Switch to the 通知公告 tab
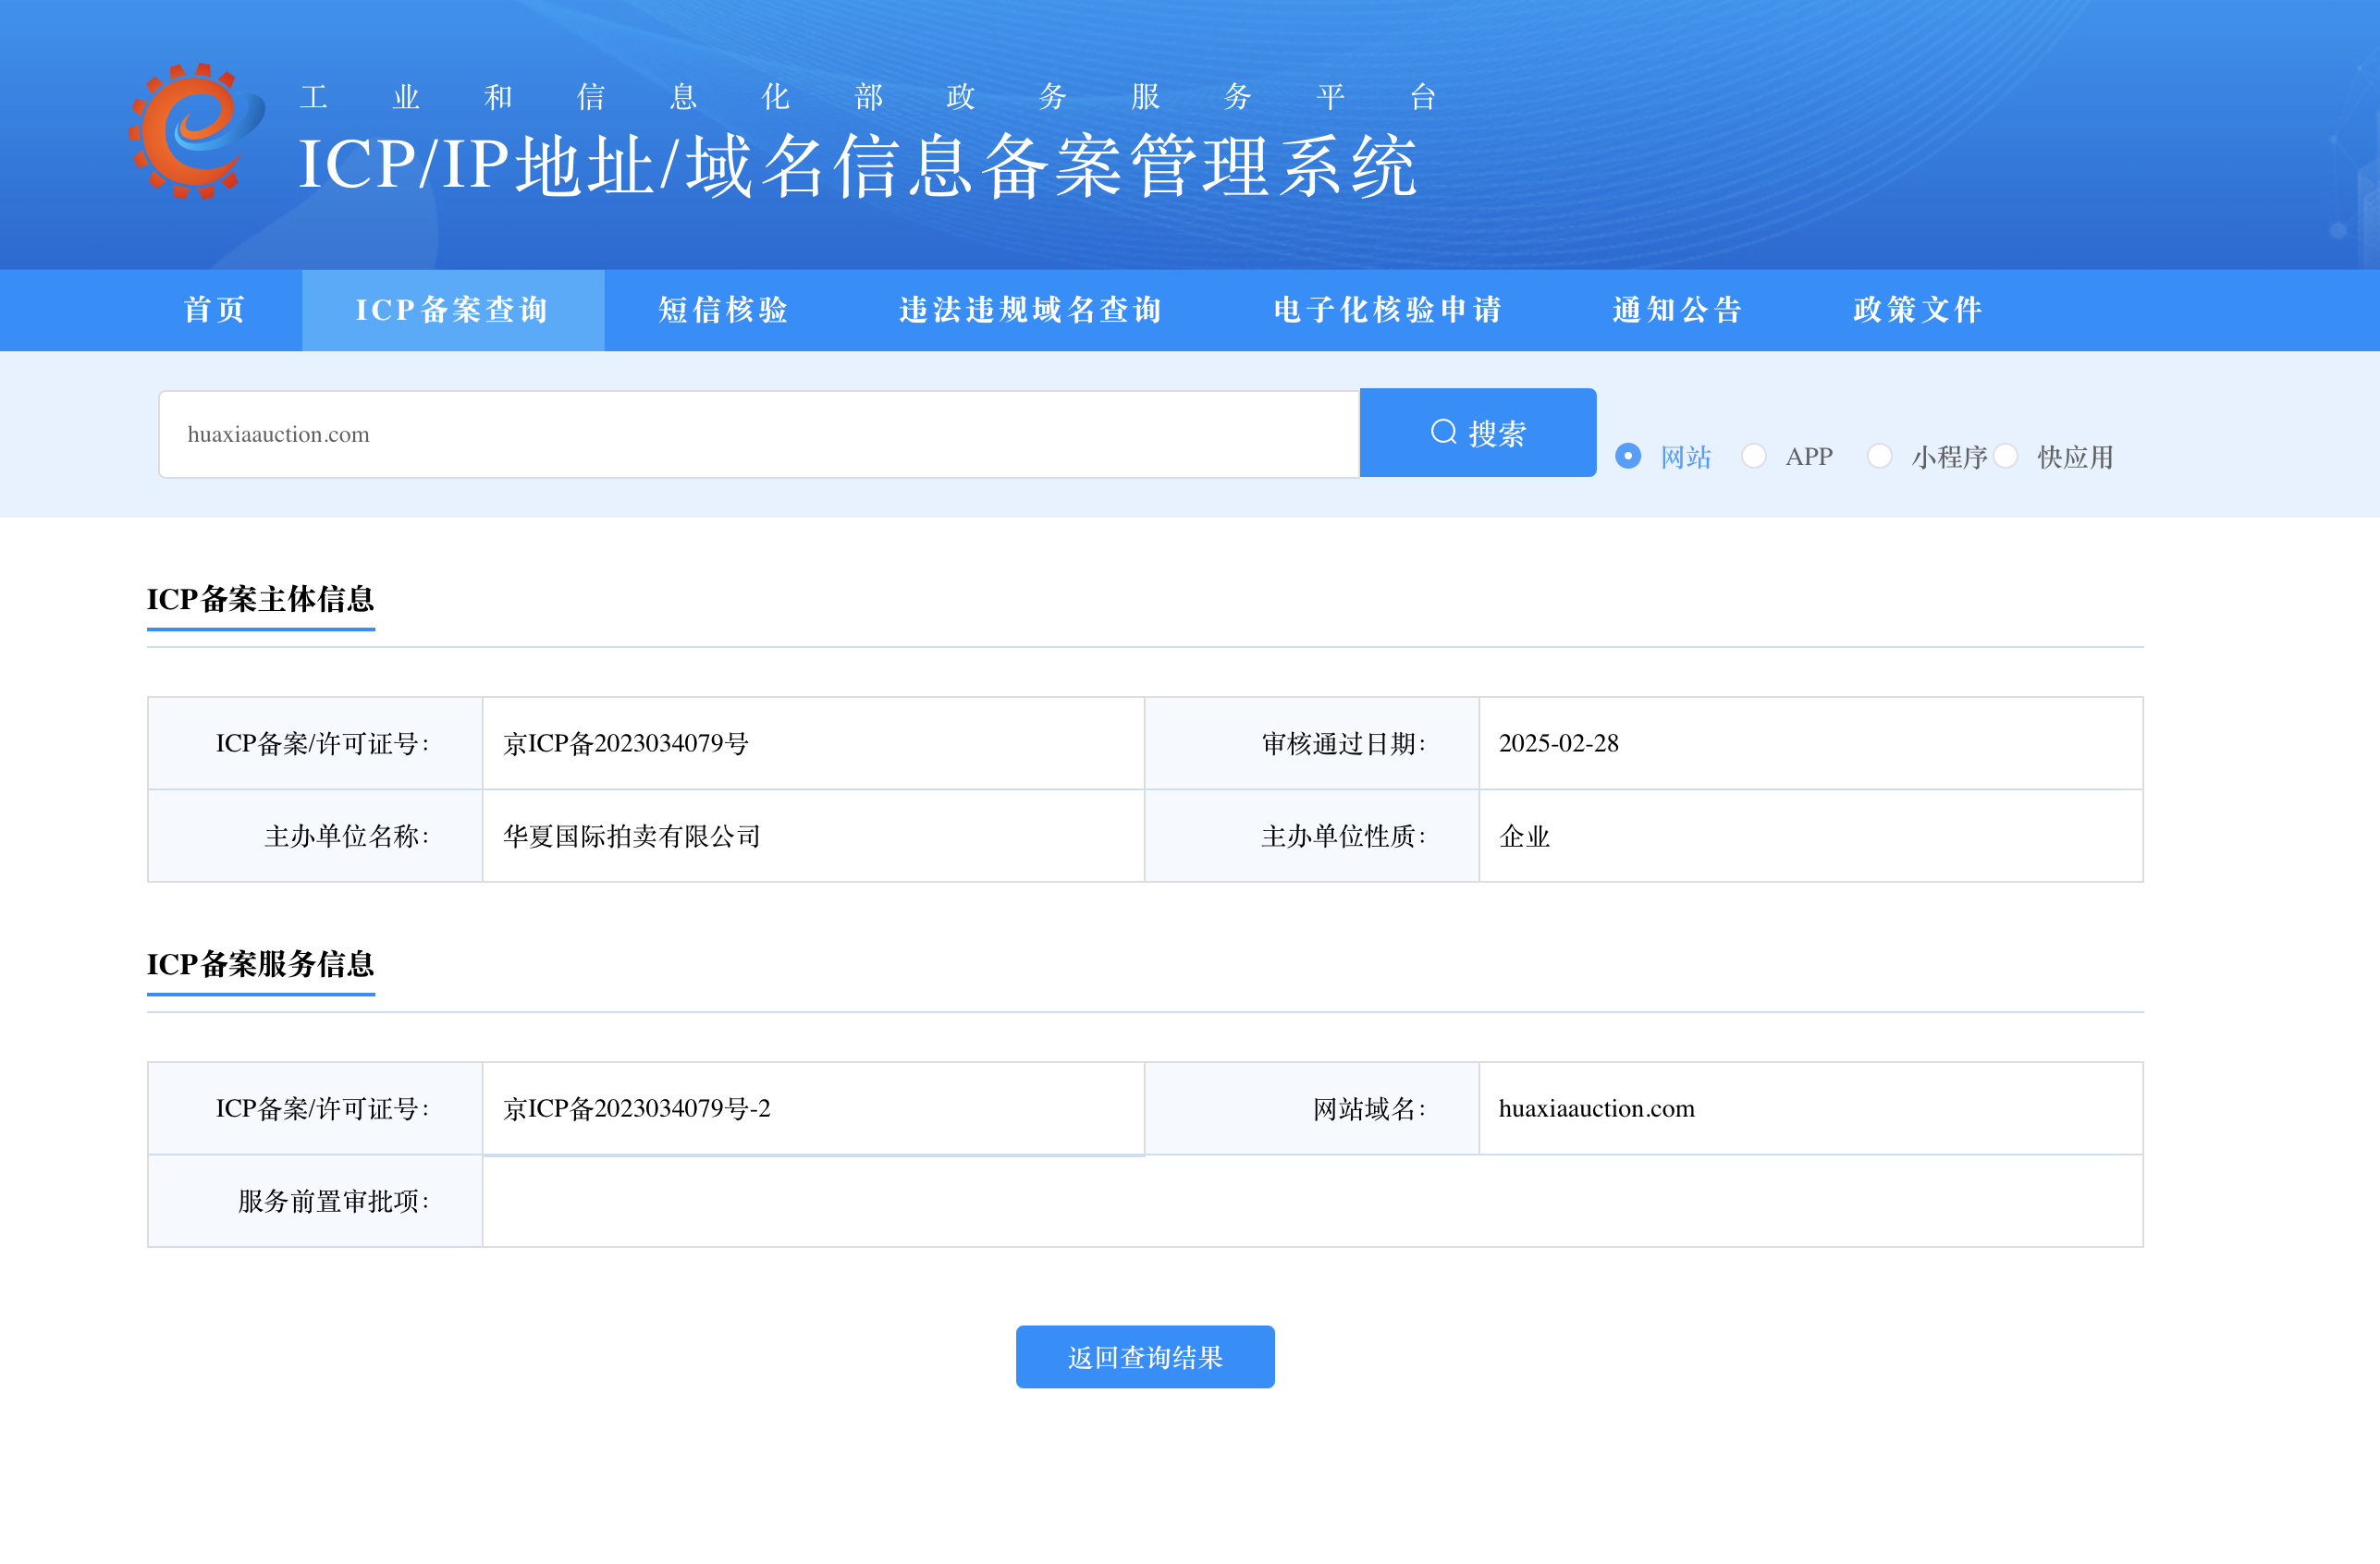 tap(1677, 310)
